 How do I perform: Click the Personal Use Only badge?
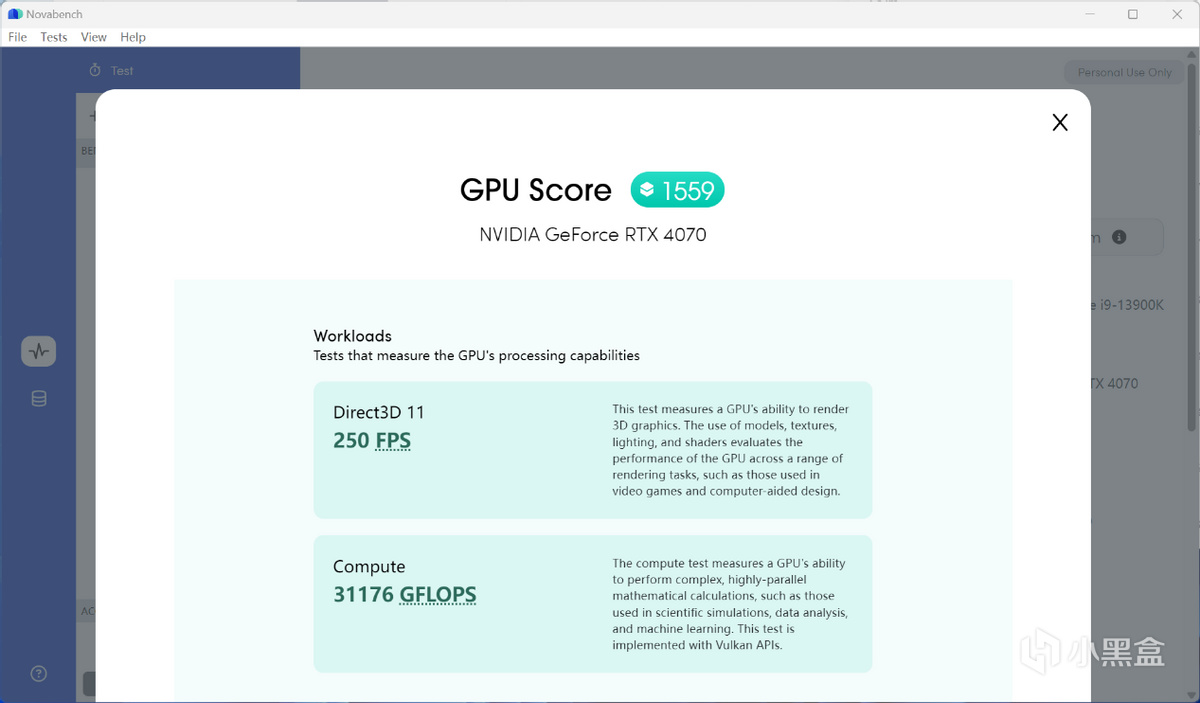pyautogui.click(x=1124, y=73)
